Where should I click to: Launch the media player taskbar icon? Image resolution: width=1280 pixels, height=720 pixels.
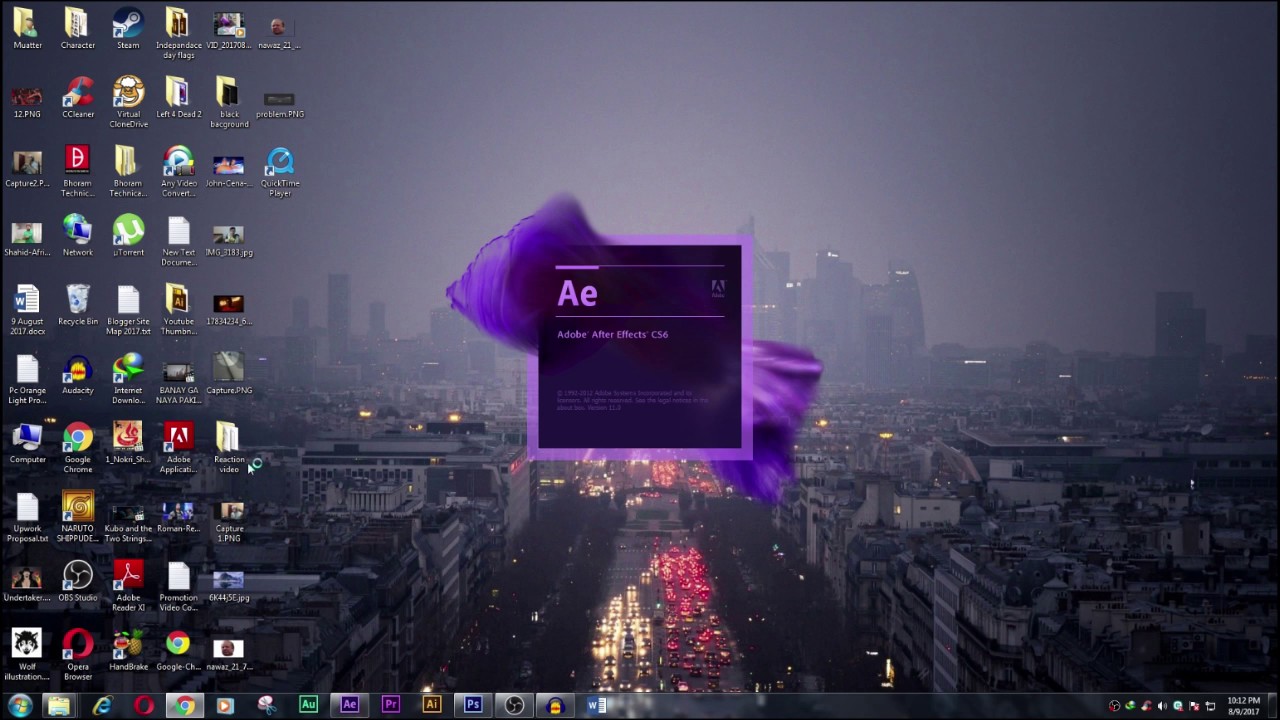225,705
